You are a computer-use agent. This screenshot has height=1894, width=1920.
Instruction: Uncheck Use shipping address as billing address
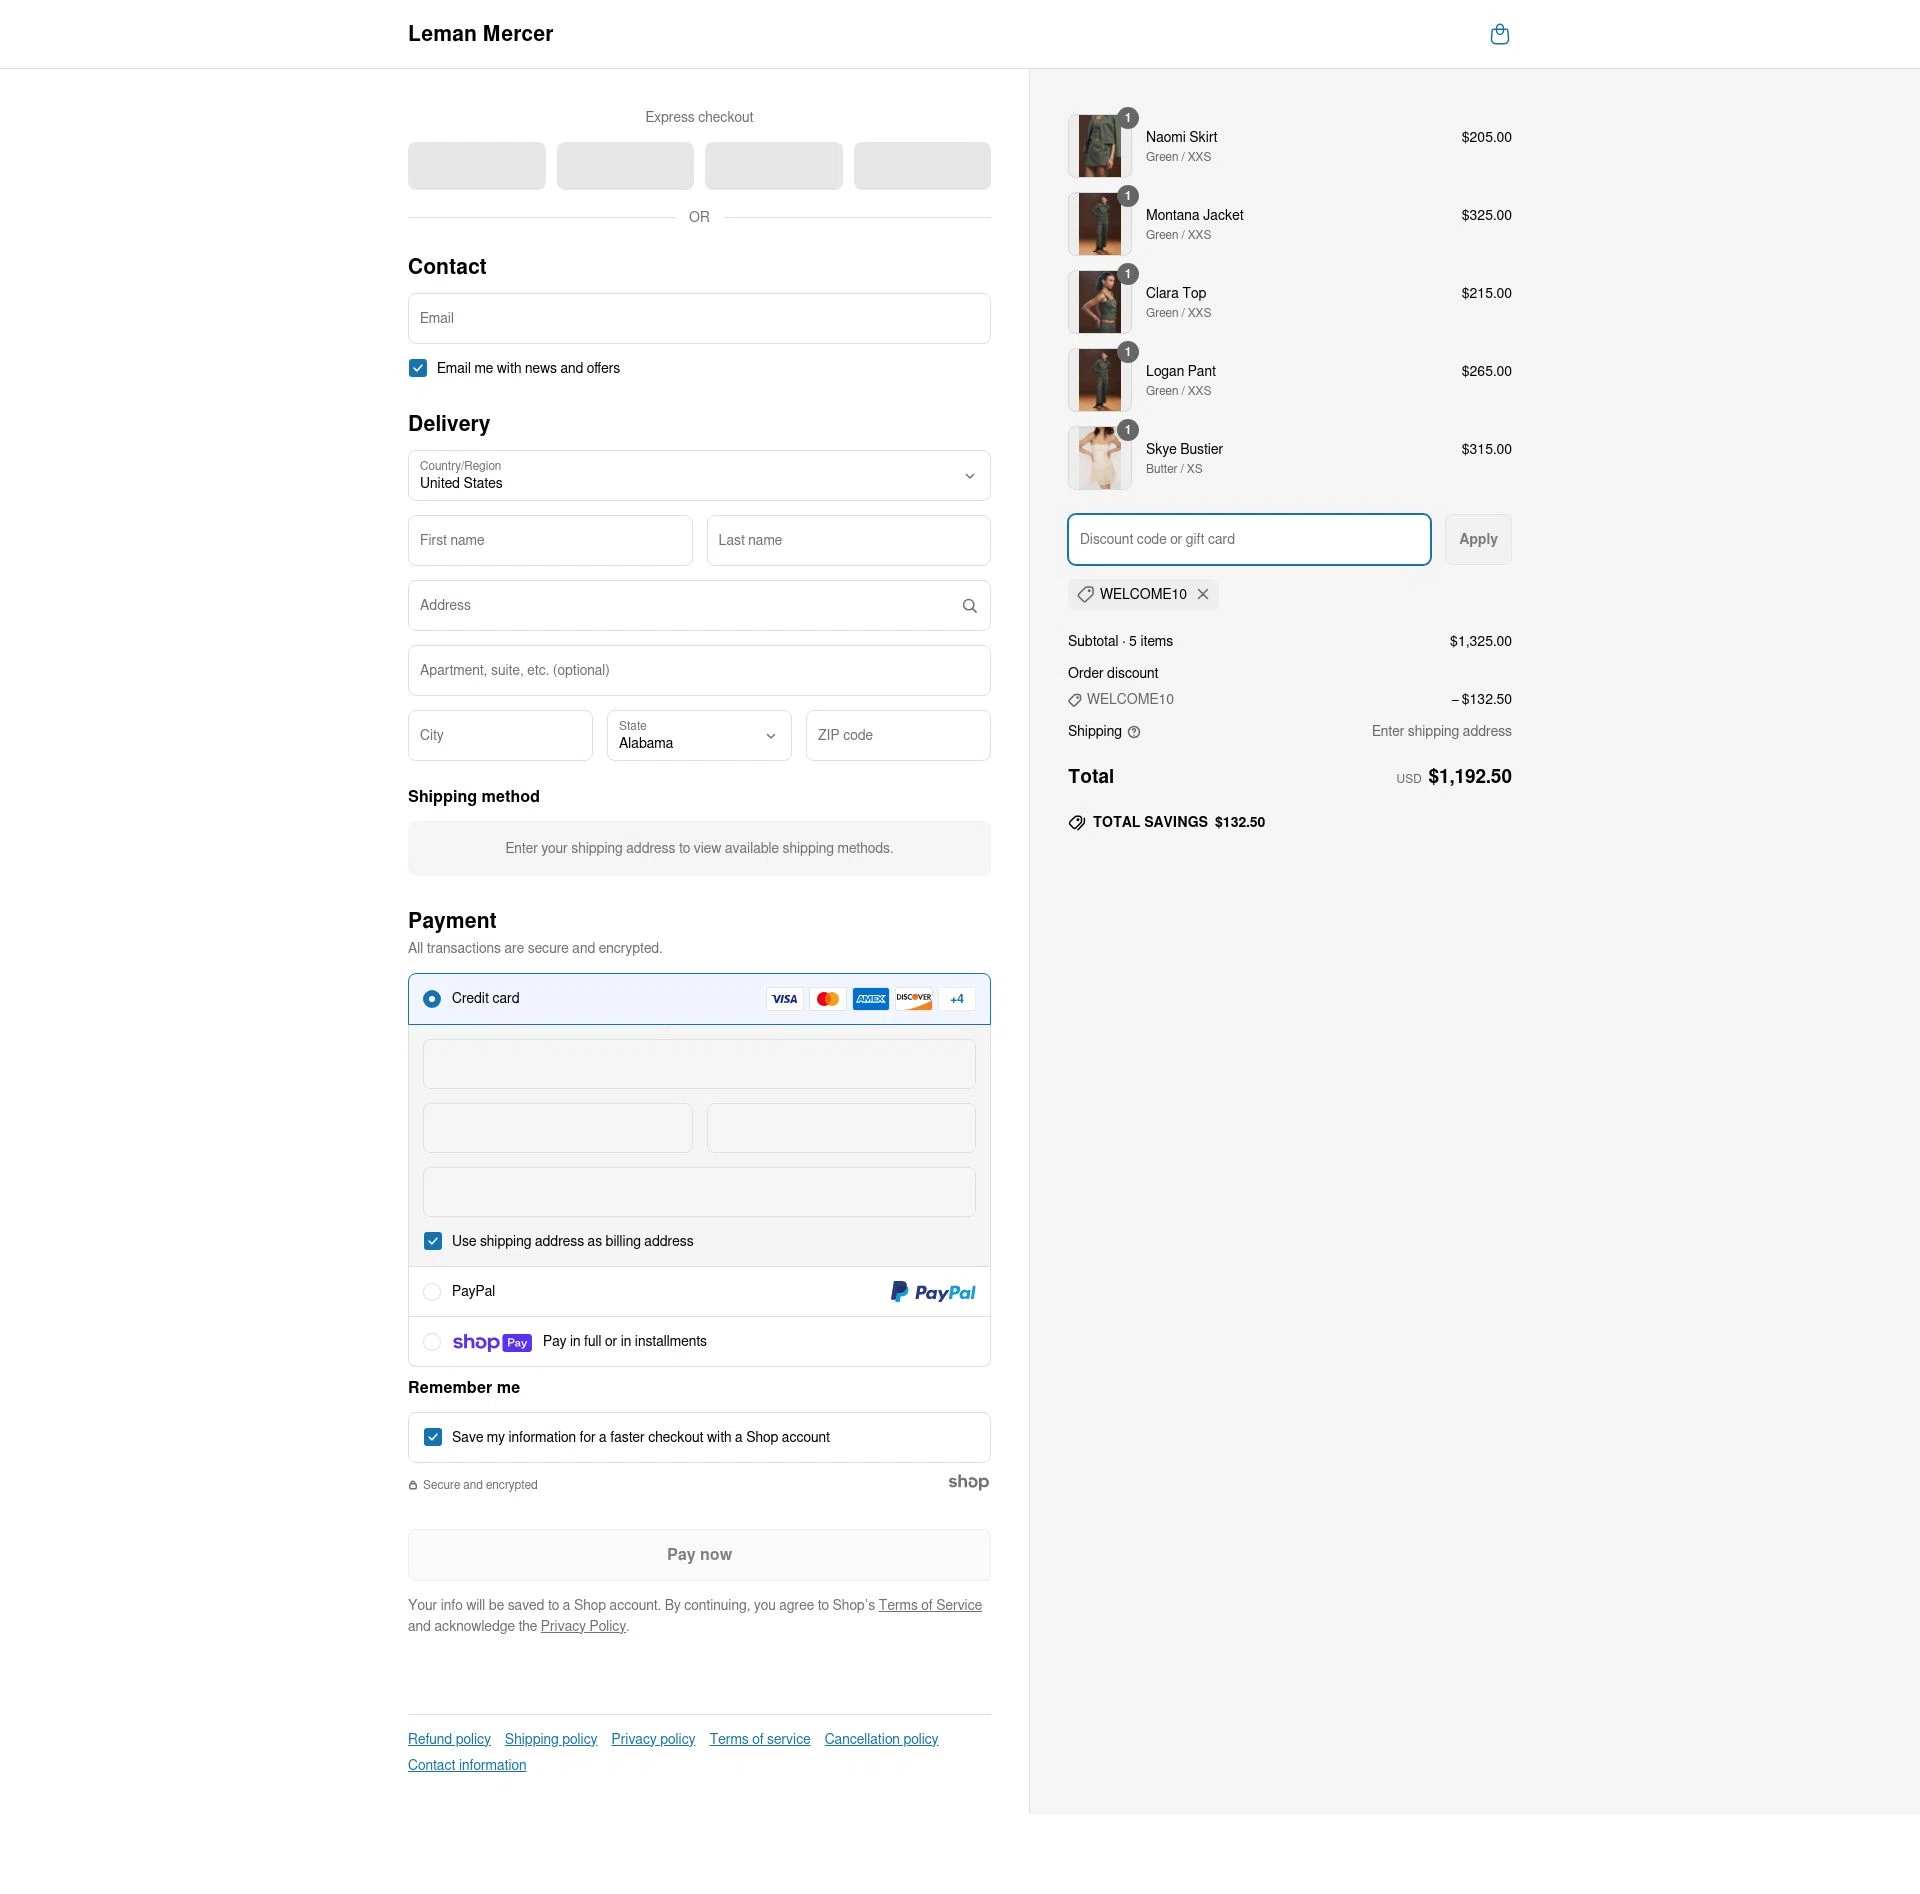click(433, 1241)
